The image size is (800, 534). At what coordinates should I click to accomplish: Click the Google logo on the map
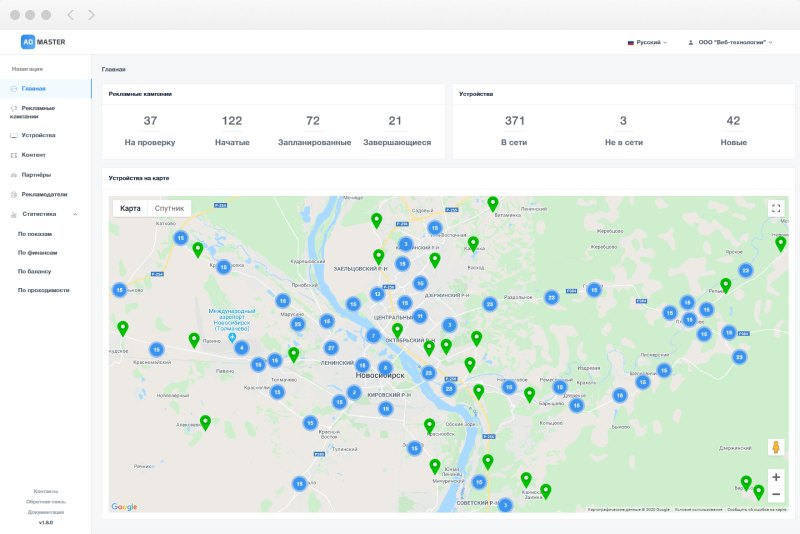[124, 506]
